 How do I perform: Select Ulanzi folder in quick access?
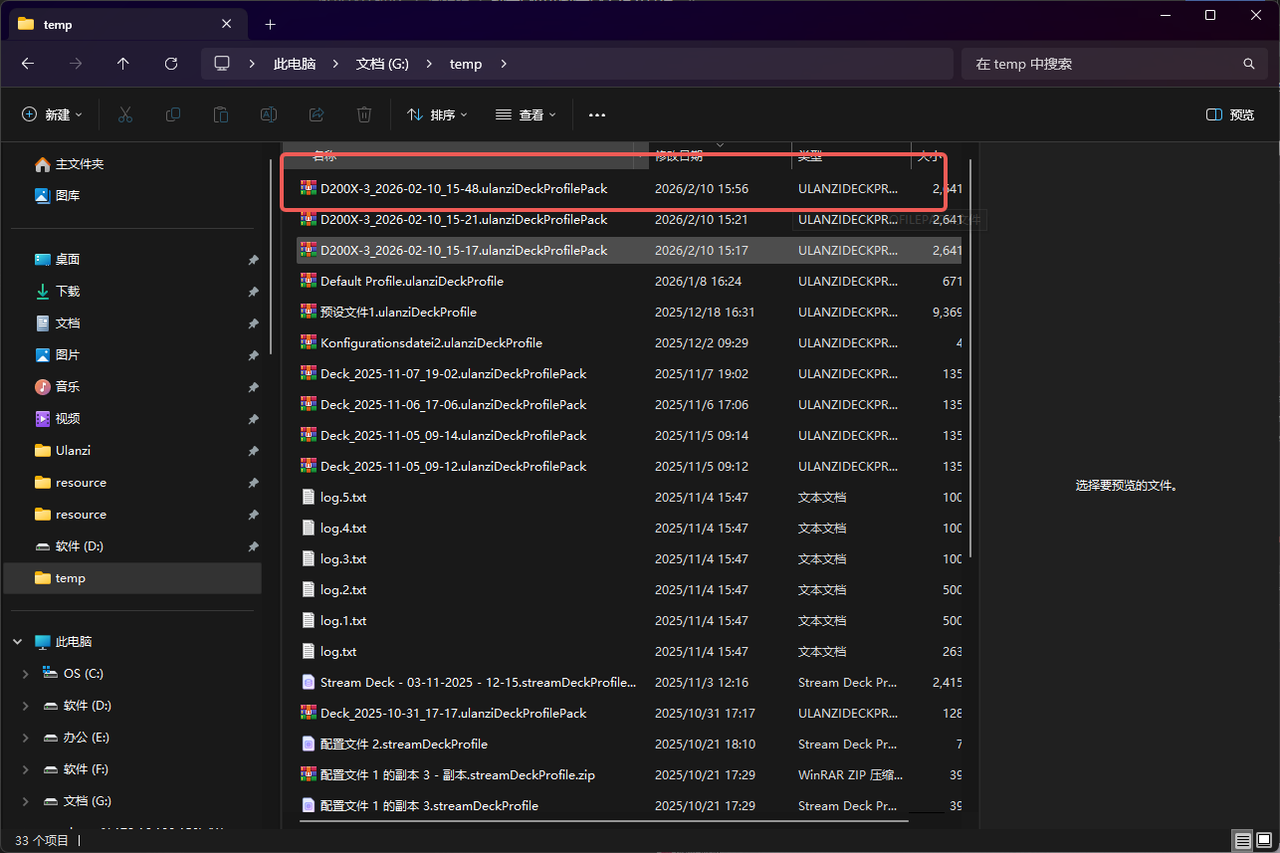(x=73, y=451)
